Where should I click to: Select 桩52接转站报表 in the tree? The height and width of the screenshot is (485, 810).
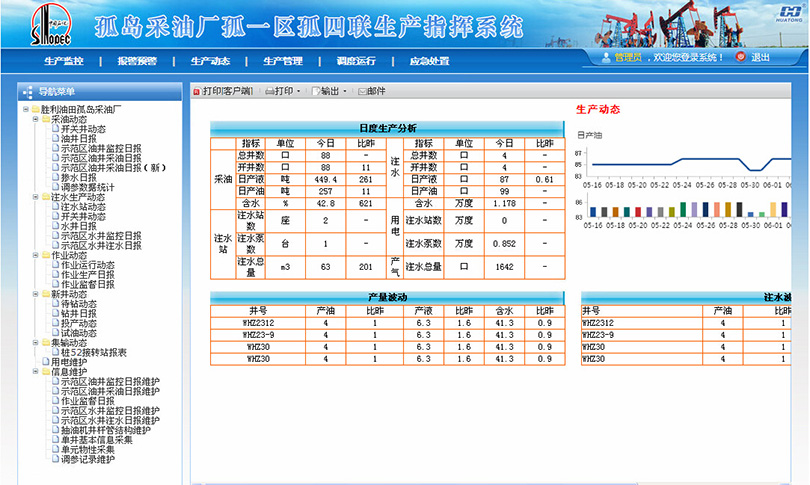click(93, 352)
